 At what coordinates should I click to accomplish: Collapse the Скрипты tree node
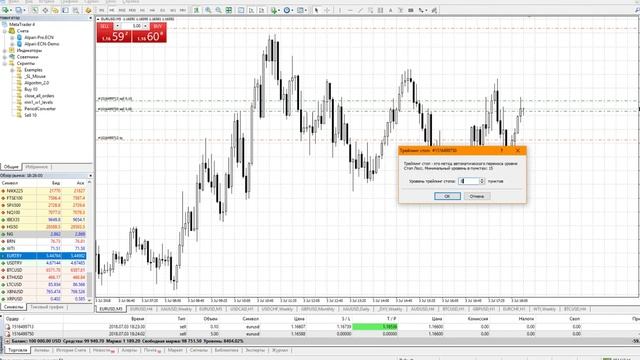[5, 64]
